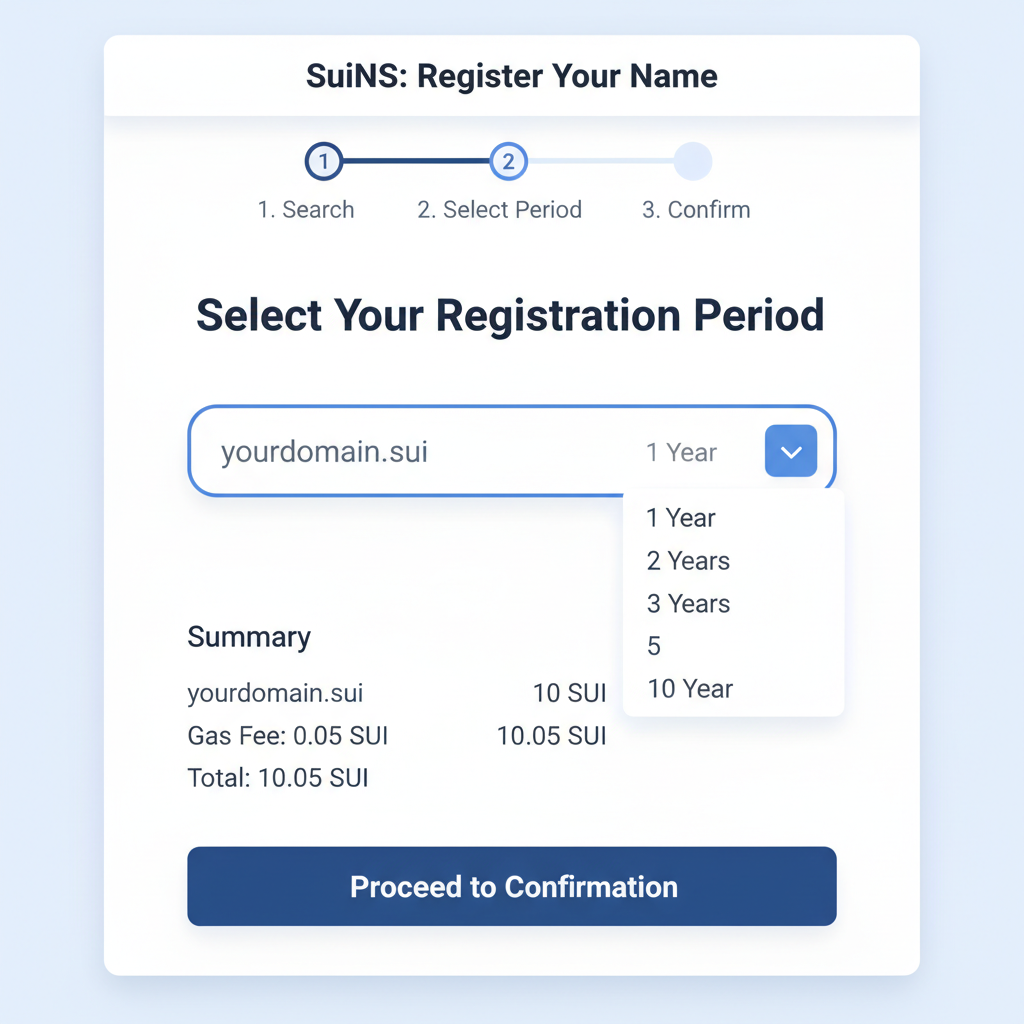Viewport: 1024px width, 1024px height.
Task: Click the step 3 circle in the progress tracker
Action: coord(693,161)
